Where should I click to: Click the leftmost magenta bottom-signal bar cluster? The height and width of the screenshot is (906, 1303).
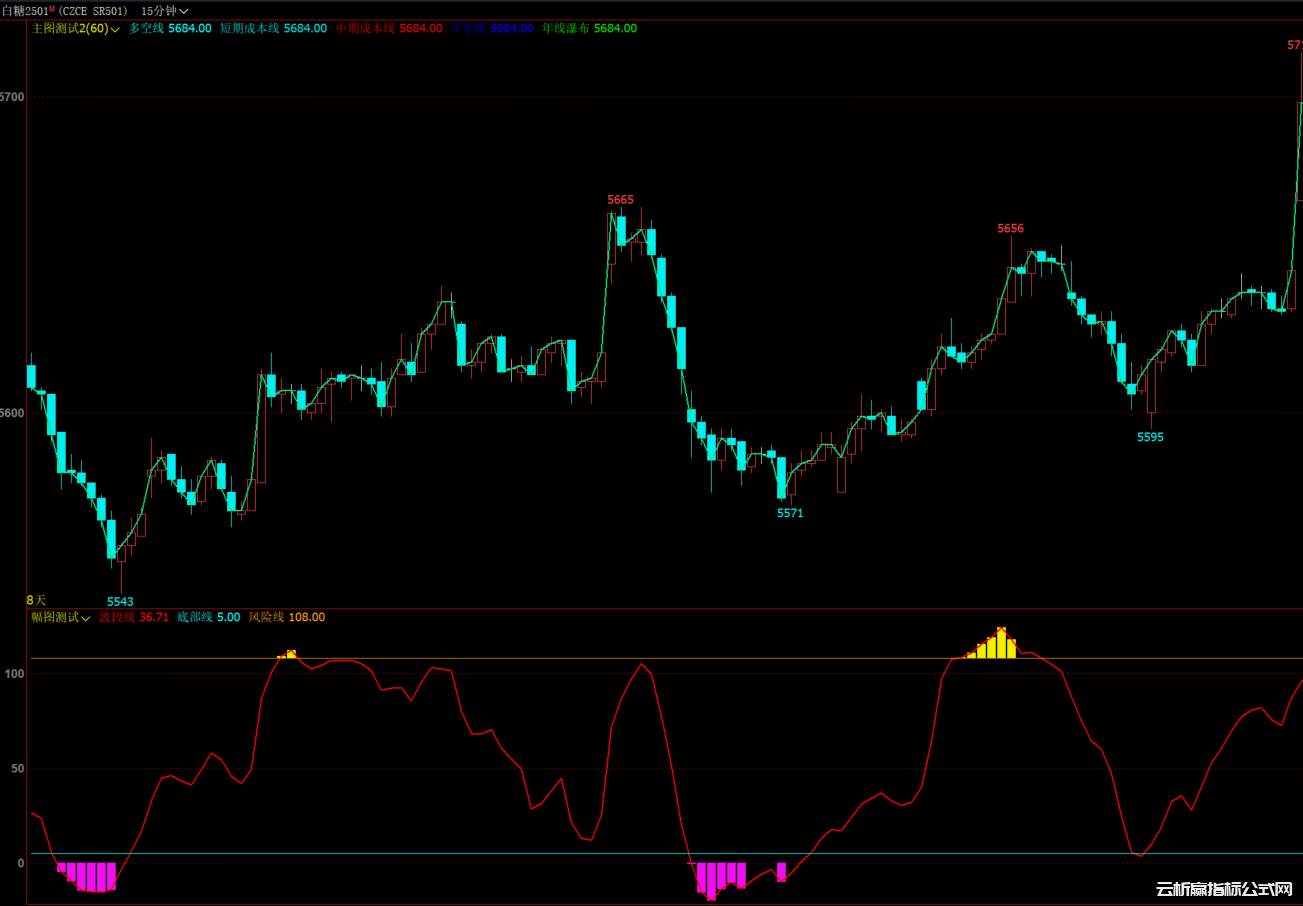87,876
